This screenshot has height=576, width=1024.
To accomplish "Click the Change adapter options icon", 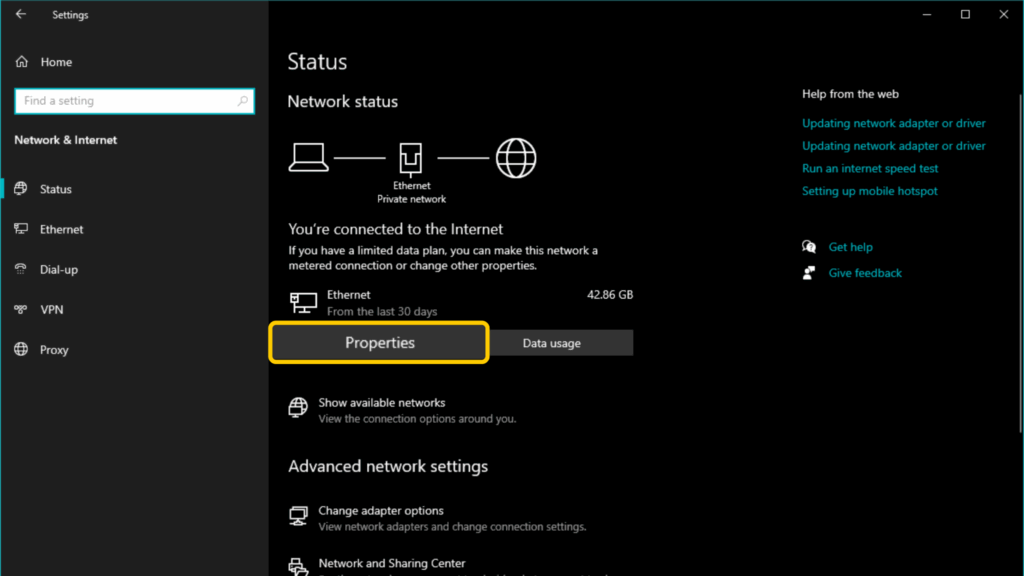I will pyautogui.click(x=298, y=515).
